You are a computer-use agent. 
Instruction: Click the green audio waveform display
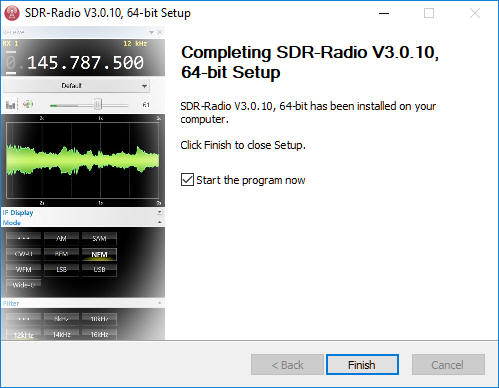[x=83, y=160]
